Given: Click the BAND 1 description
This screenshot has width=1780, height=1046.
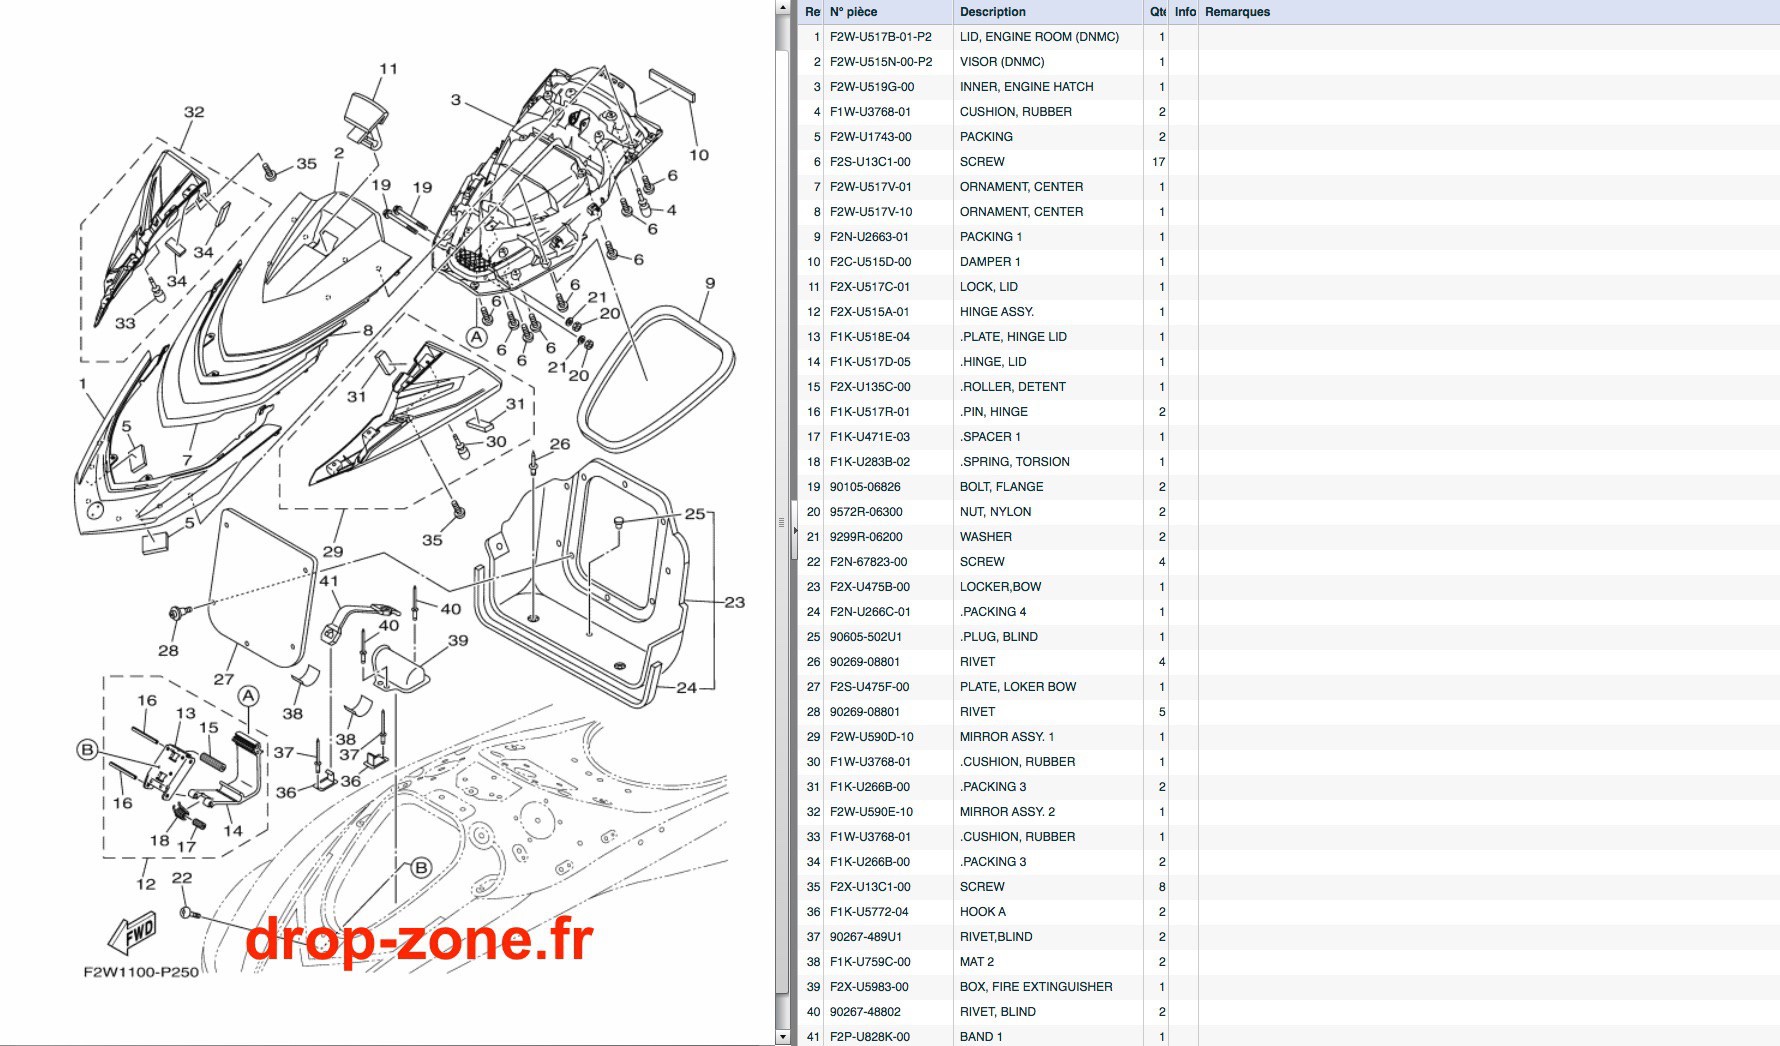Looking at the screenshot, I should point(981,1037).
